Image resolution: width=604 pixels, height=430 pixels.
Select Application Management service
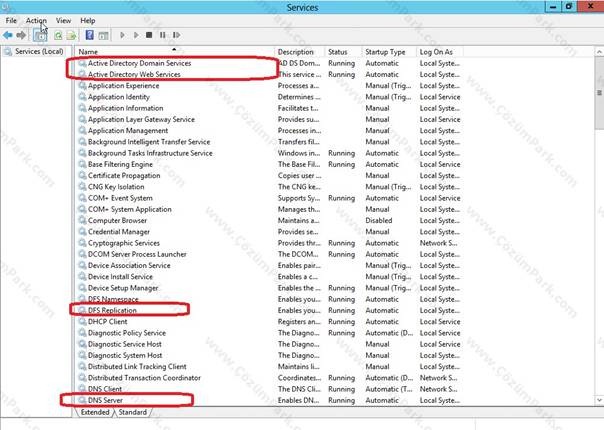click(x=128, y=131)
